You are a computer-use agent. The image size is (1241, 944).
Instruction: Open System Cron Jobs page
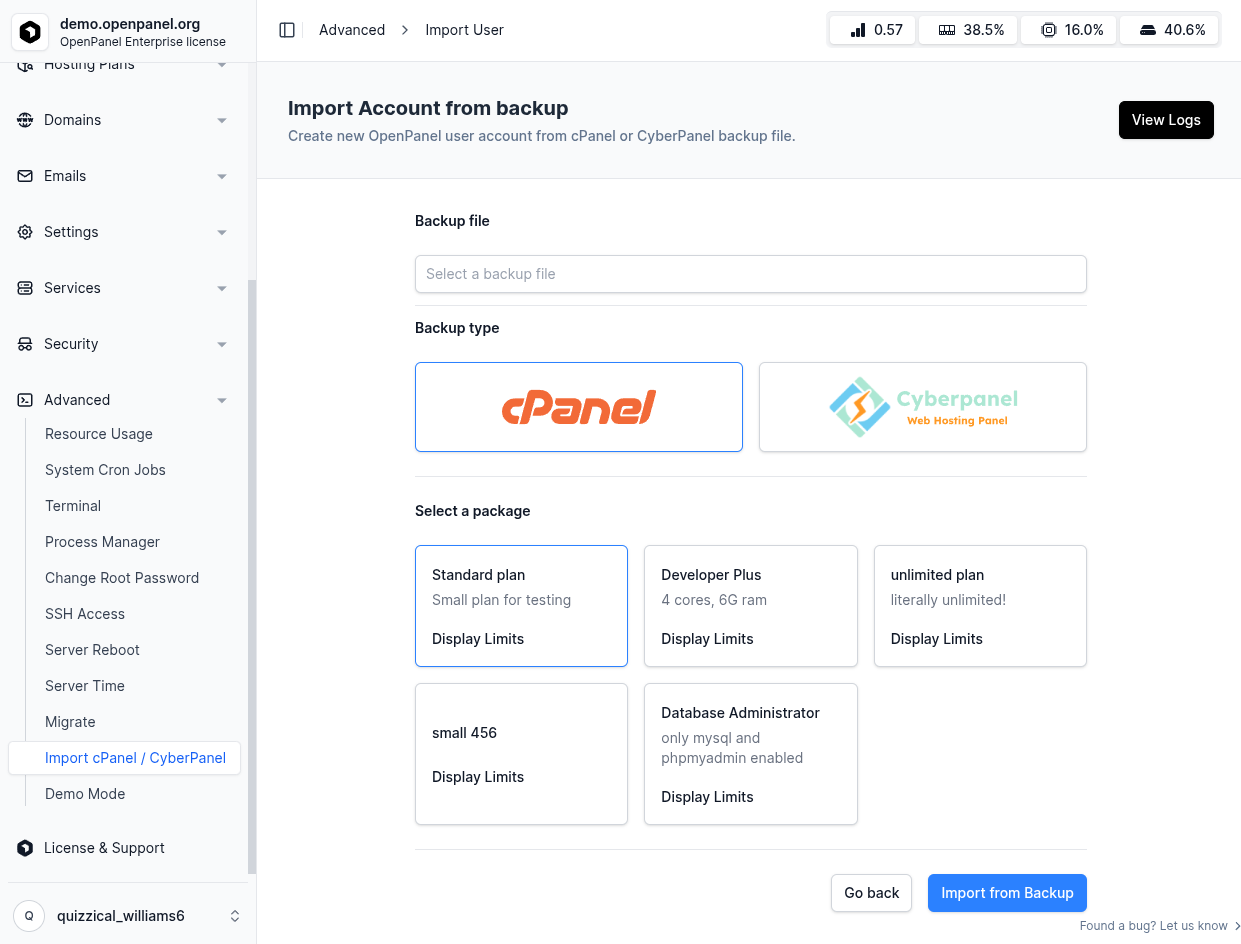pos(105,470)
